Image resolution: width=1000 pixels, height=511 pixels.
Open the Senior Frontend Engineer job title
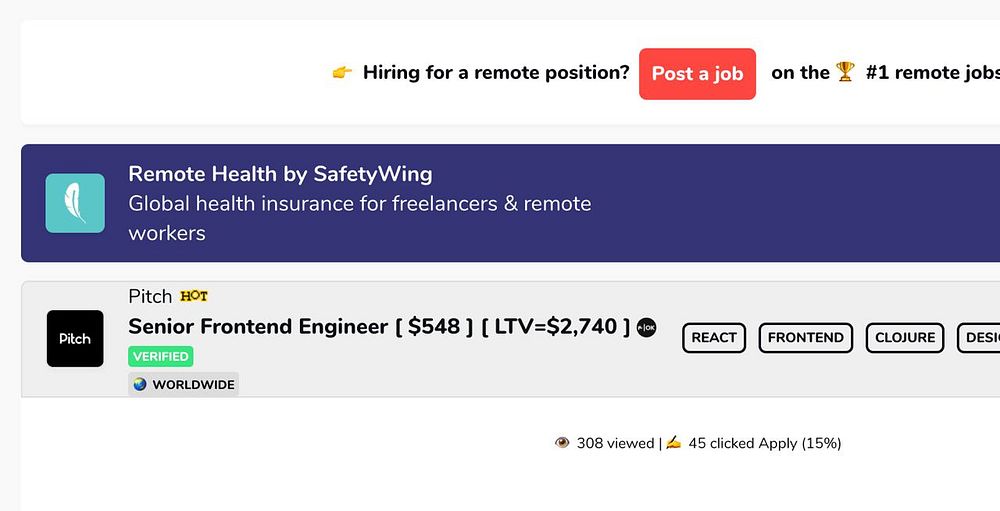tap(258, 327)
